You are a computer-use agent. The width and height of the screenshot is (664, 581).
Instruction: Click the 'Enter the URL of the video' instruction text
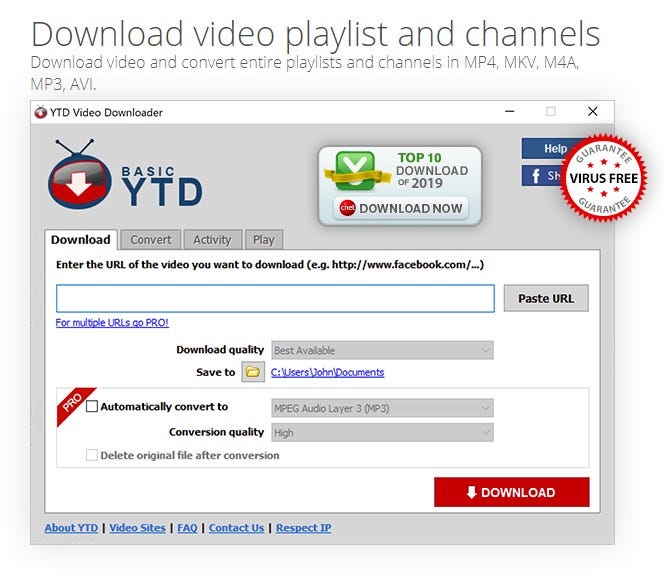coord(270,265)
